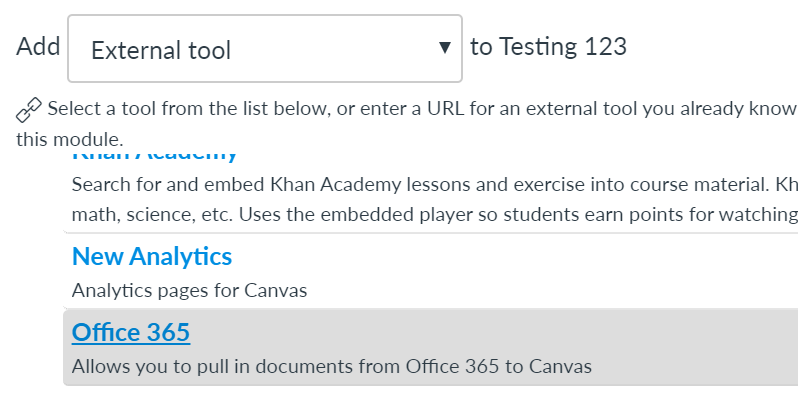Click the Analytics pages for Canvas description
This screenshot has width=798, height=397.
point(189,291)
